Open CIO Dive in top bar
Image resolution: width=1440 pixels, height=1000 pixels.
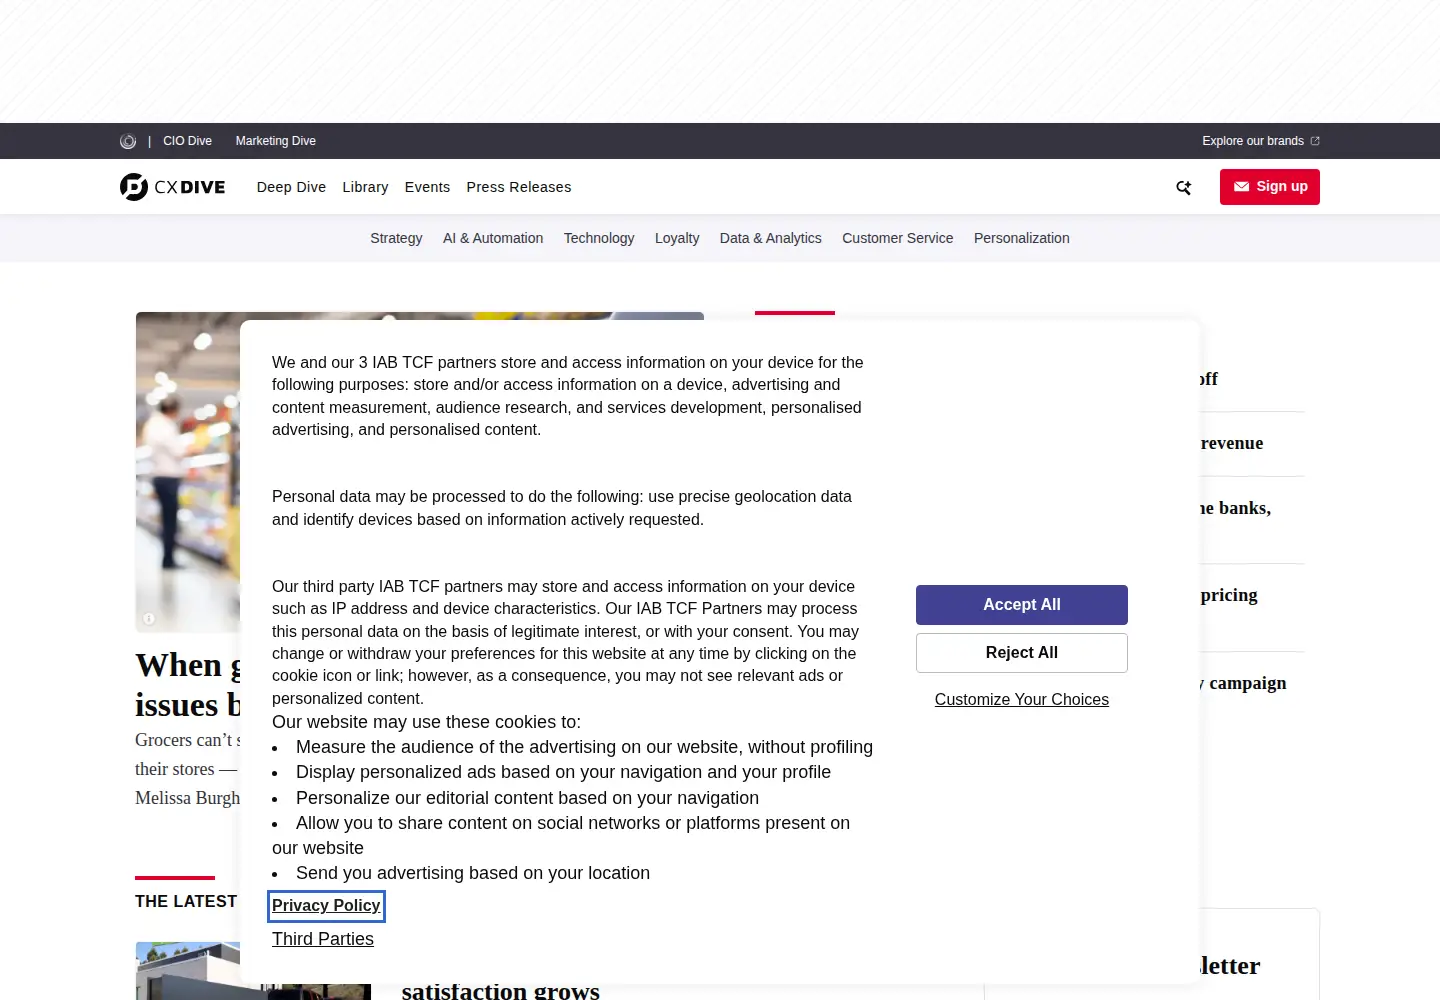(187, 141)
